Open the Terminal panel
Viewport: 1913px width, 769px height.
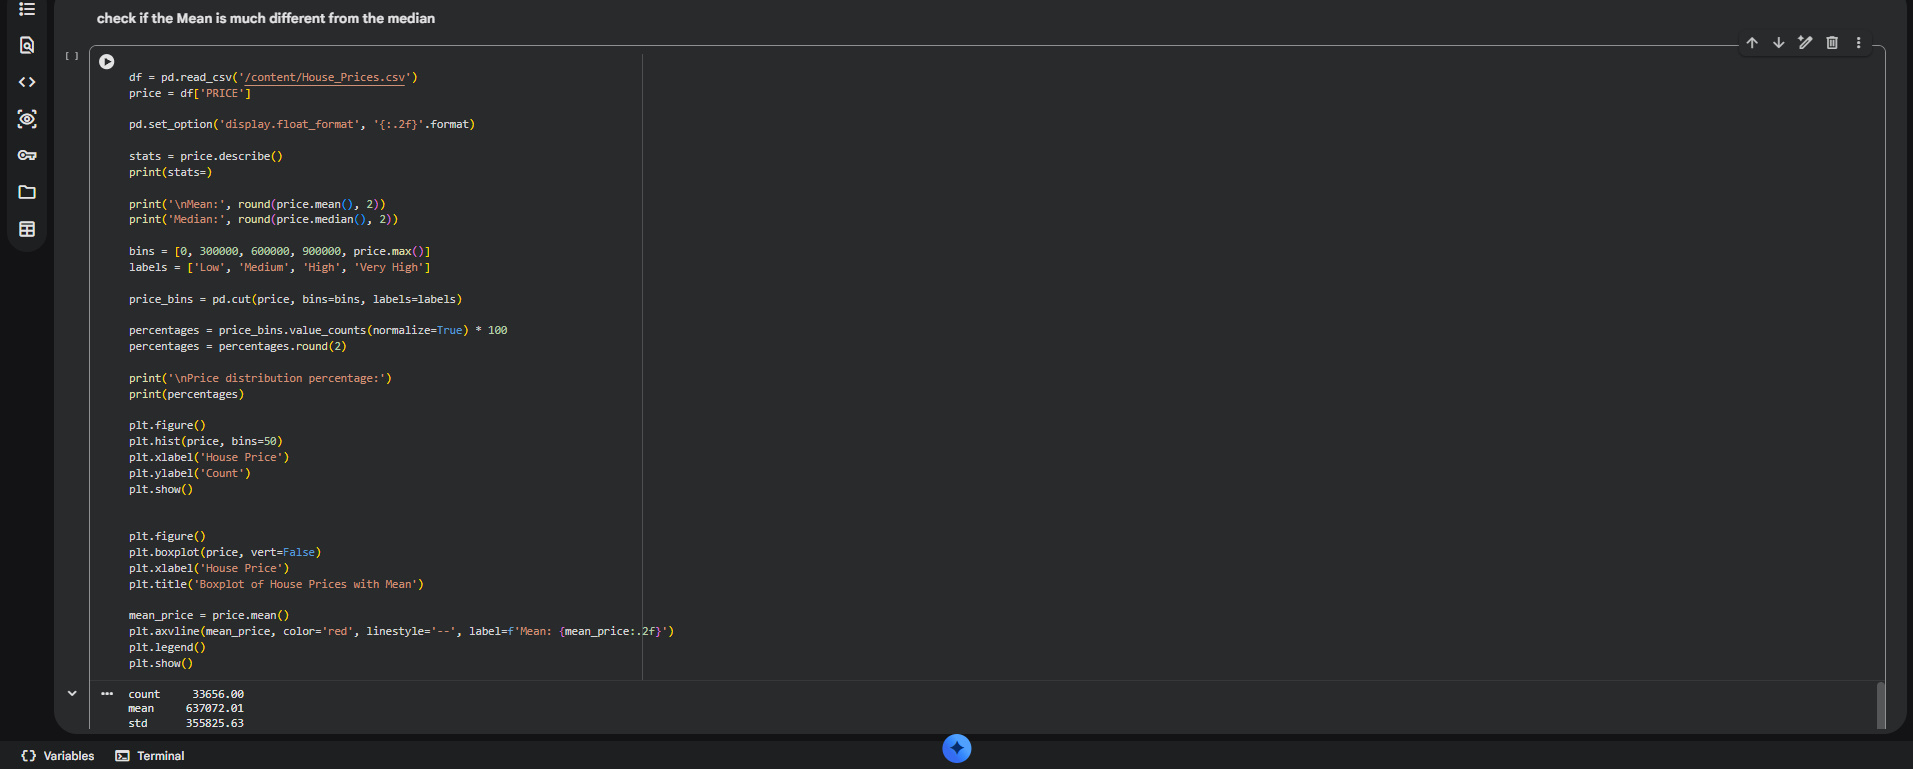pyautogui.click(x=150, y=756)
